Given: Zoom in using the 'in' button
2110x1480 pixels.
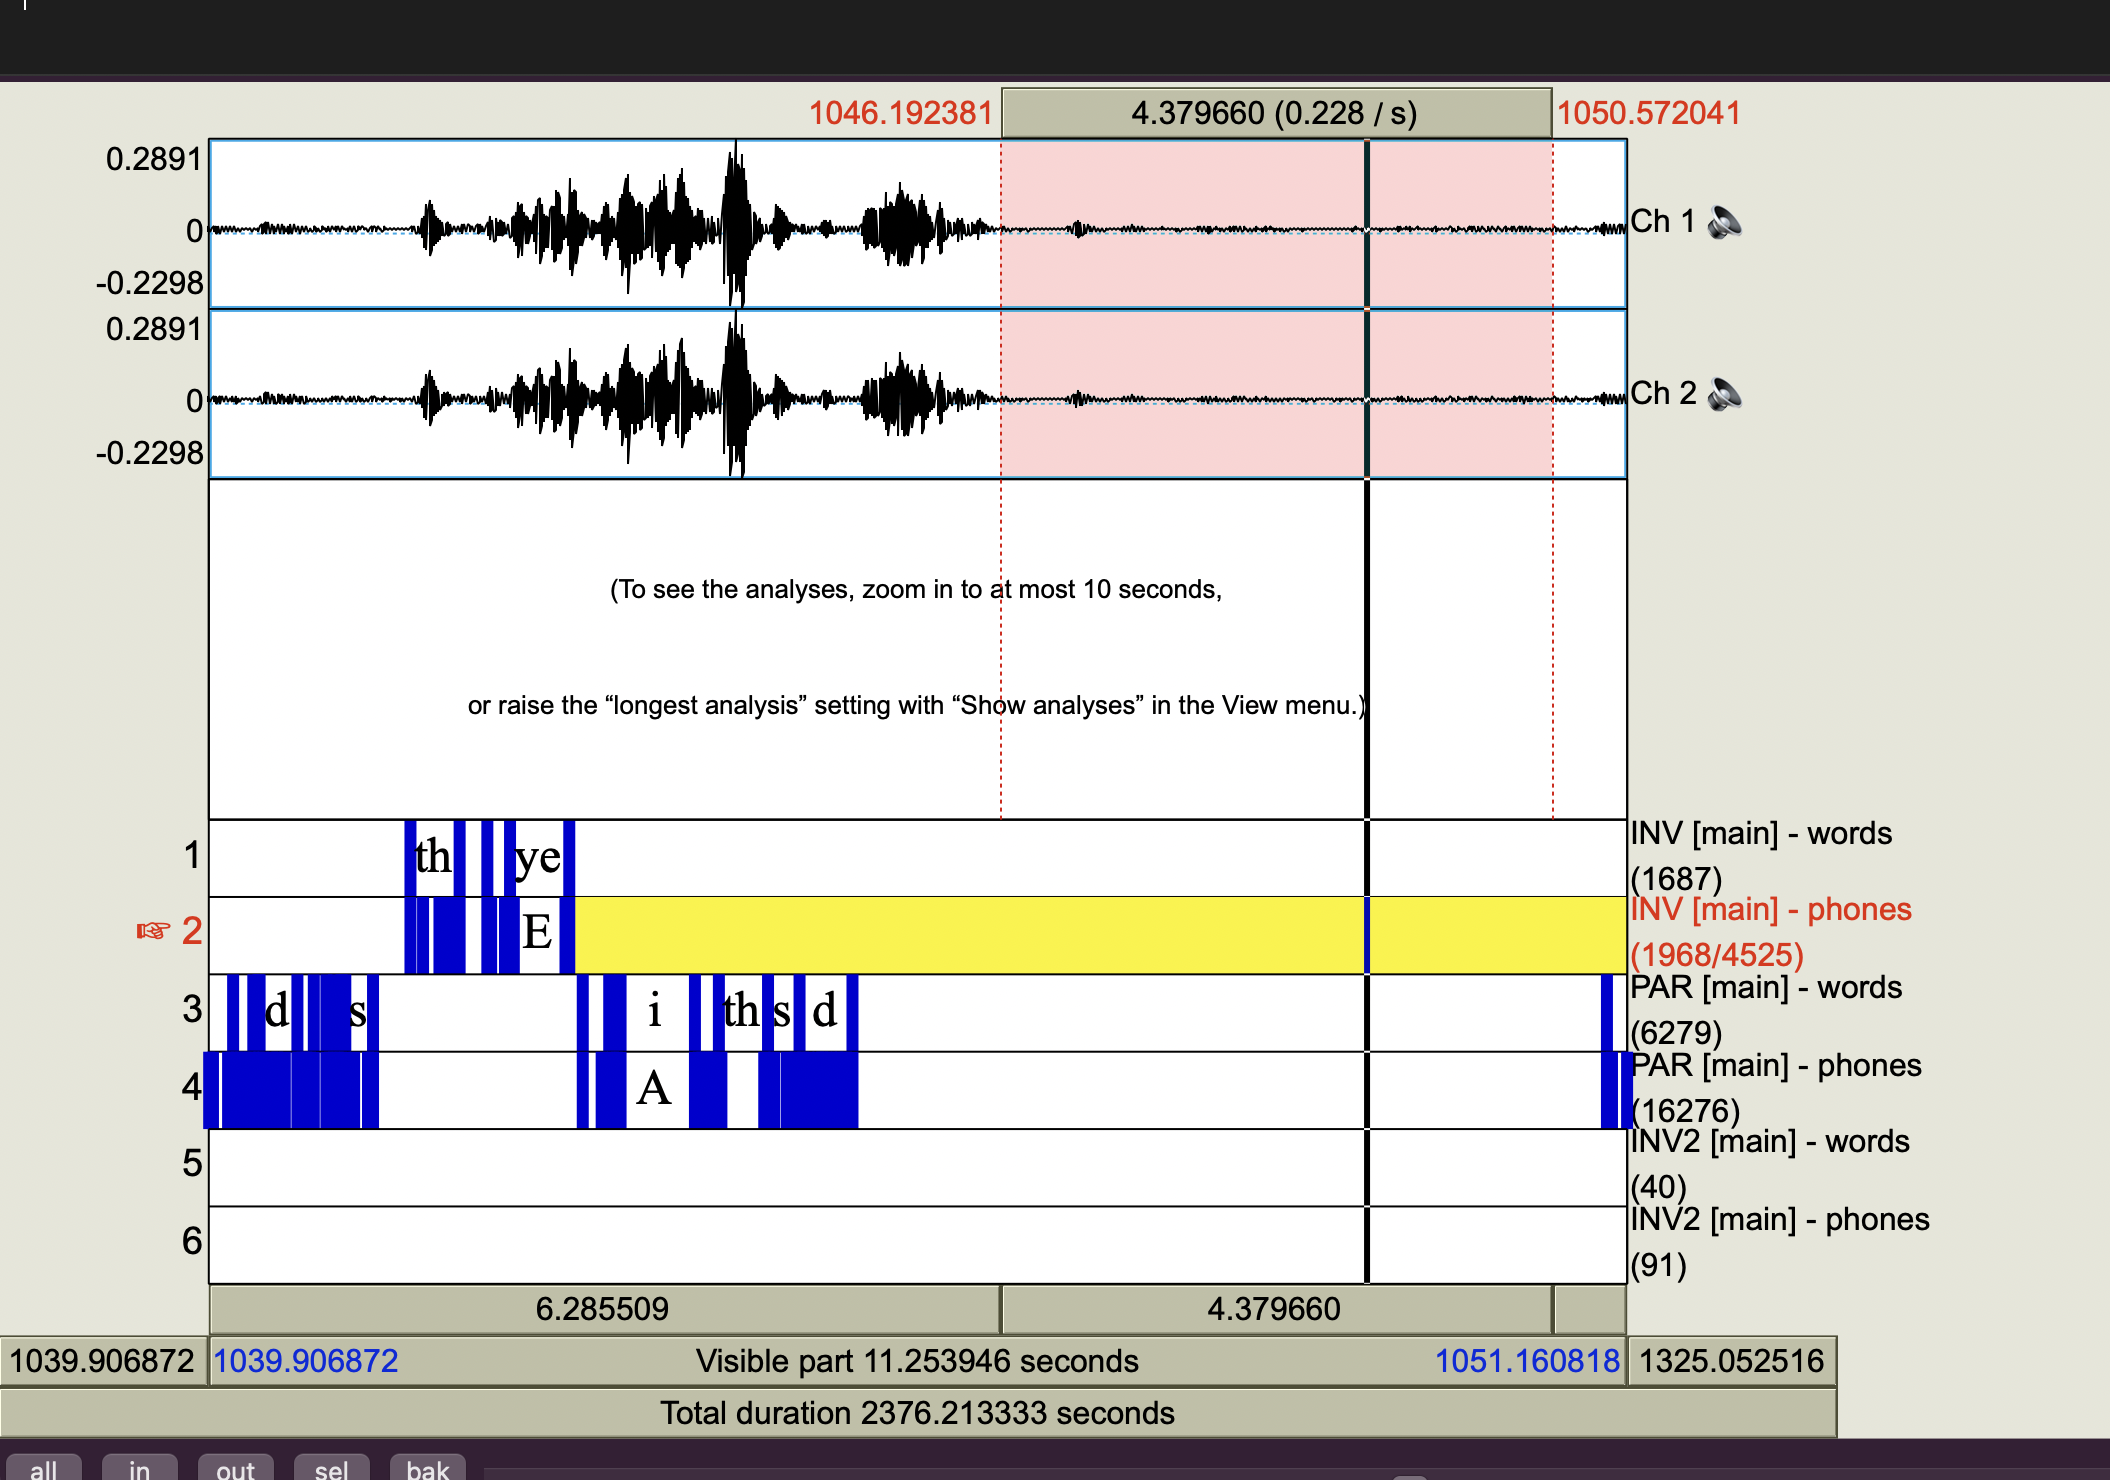Looking at the screenshot, I should click(139, 1468).
